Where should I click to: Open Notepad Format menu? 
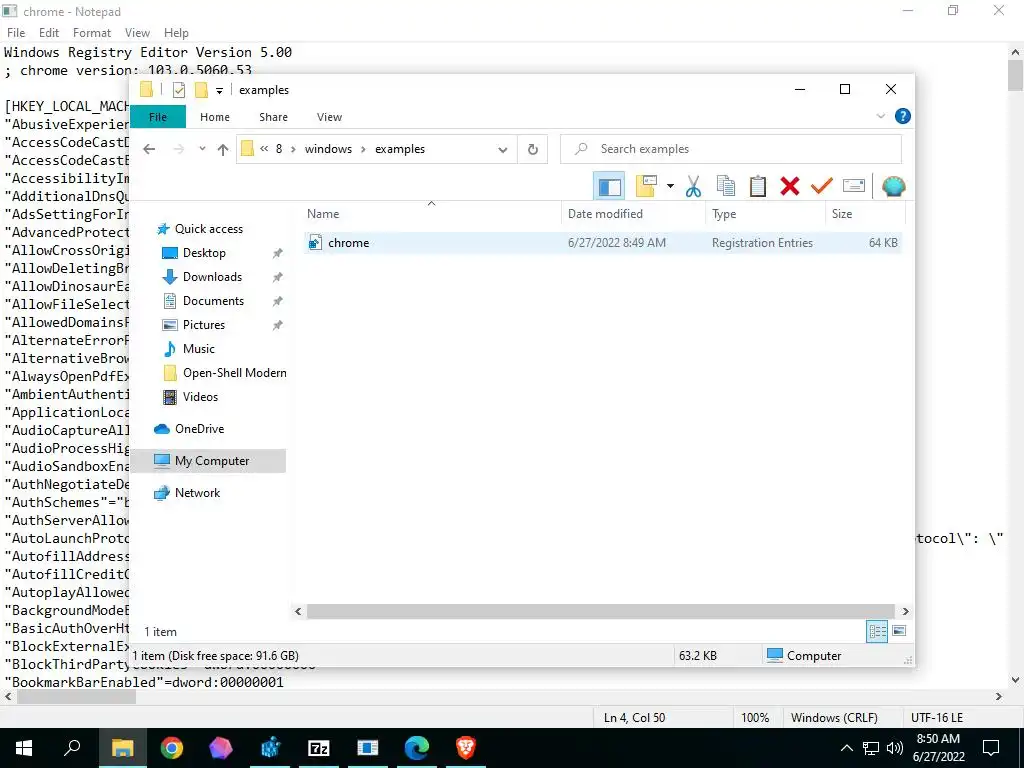tap(91, 33)
